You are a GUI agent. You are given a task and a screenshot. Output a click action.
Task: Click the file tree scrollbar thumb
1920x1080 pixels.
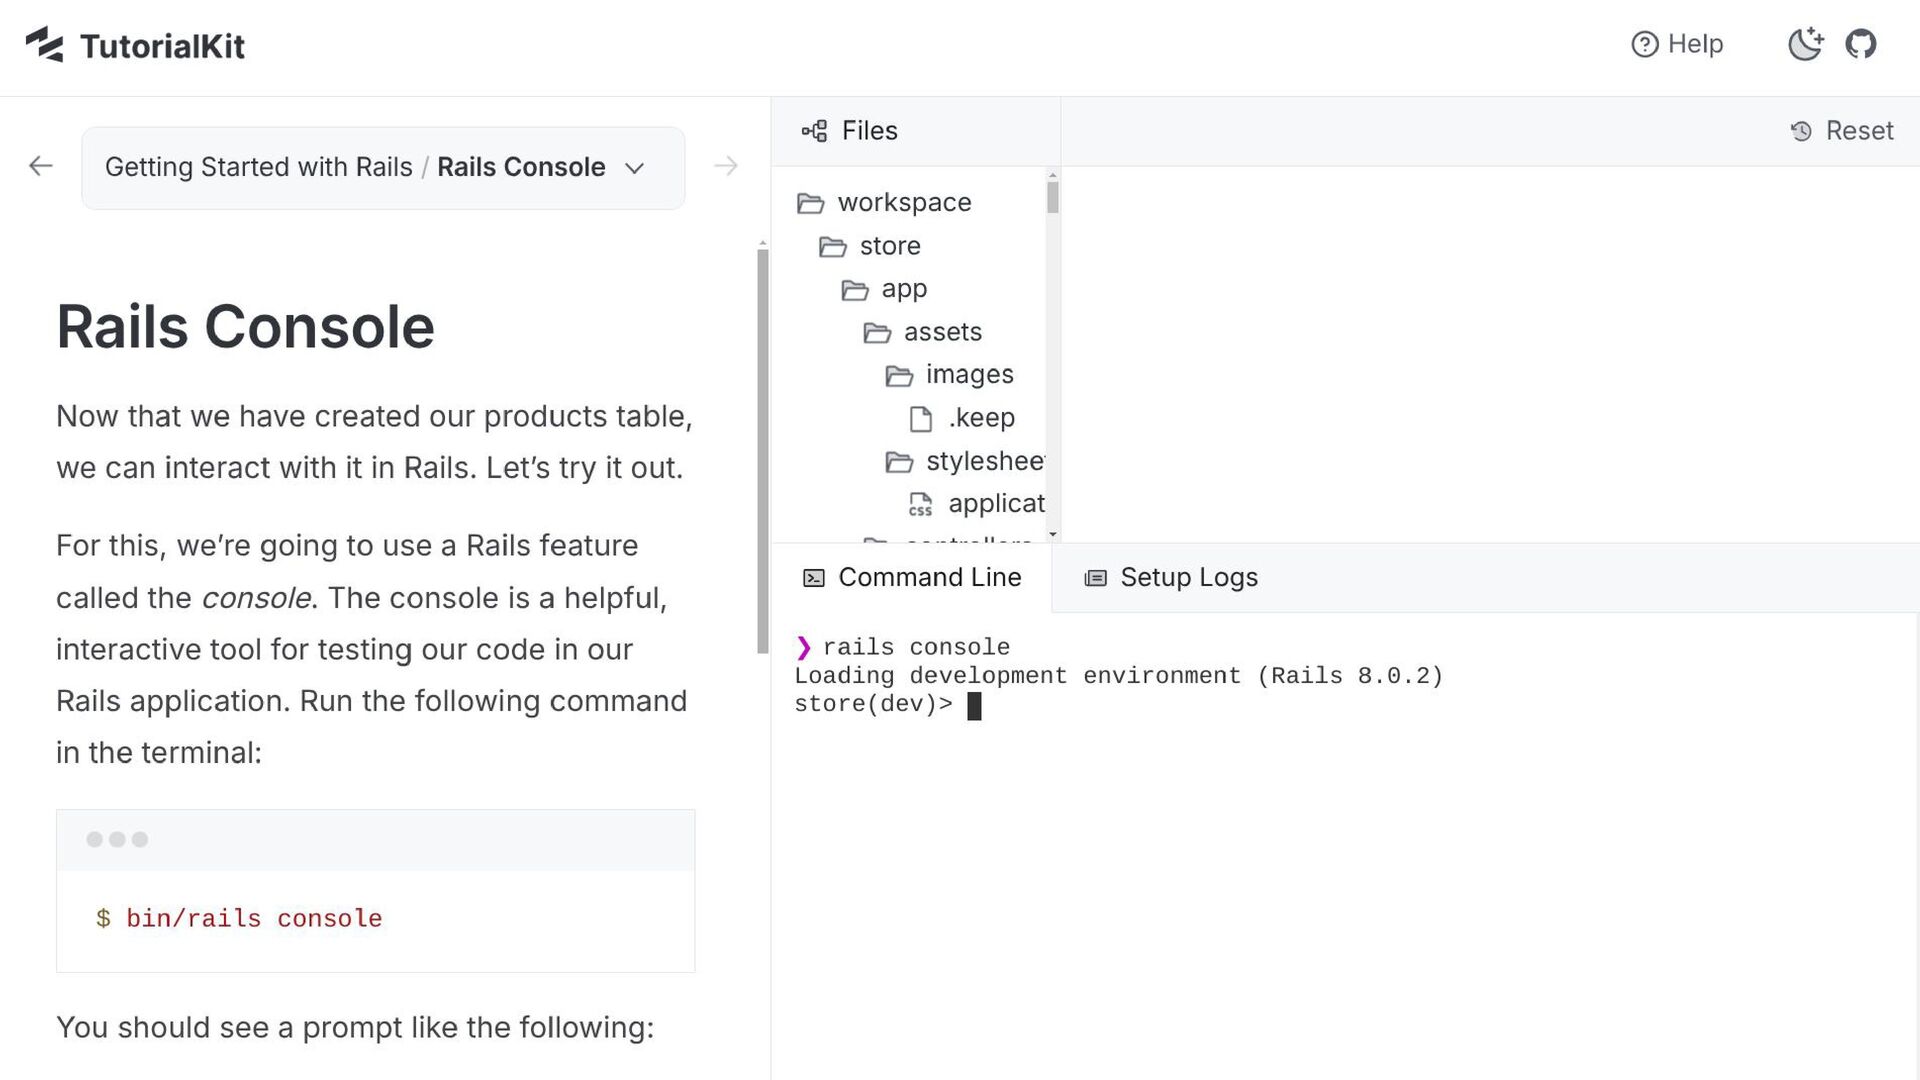[x=1052, y=197]
